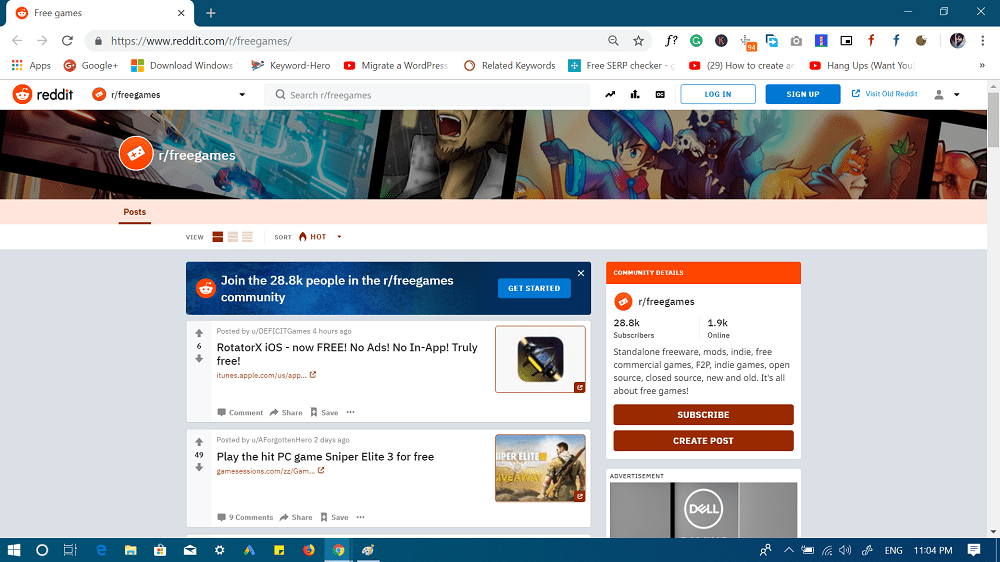Viewport: 1000px width, 562px height.
Task: Select the classic view layout icon
Action: pos(233,237)
